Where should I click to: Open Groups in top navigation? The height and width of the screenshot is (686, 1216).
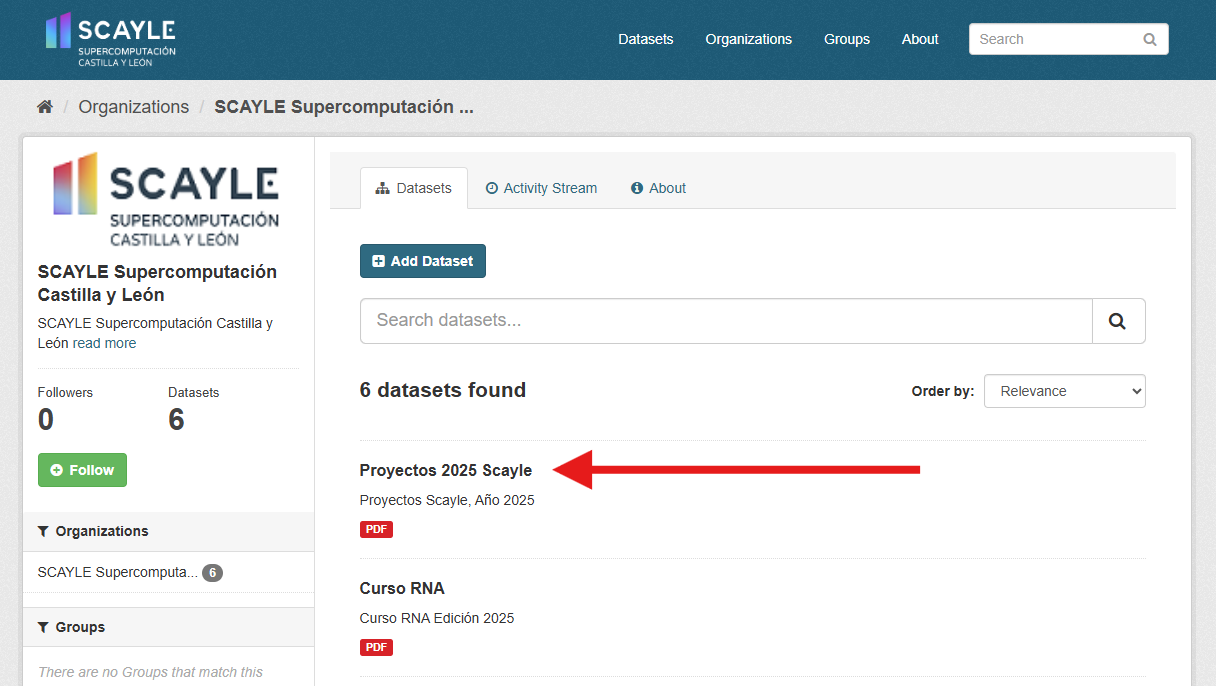[x=847, y=39]
